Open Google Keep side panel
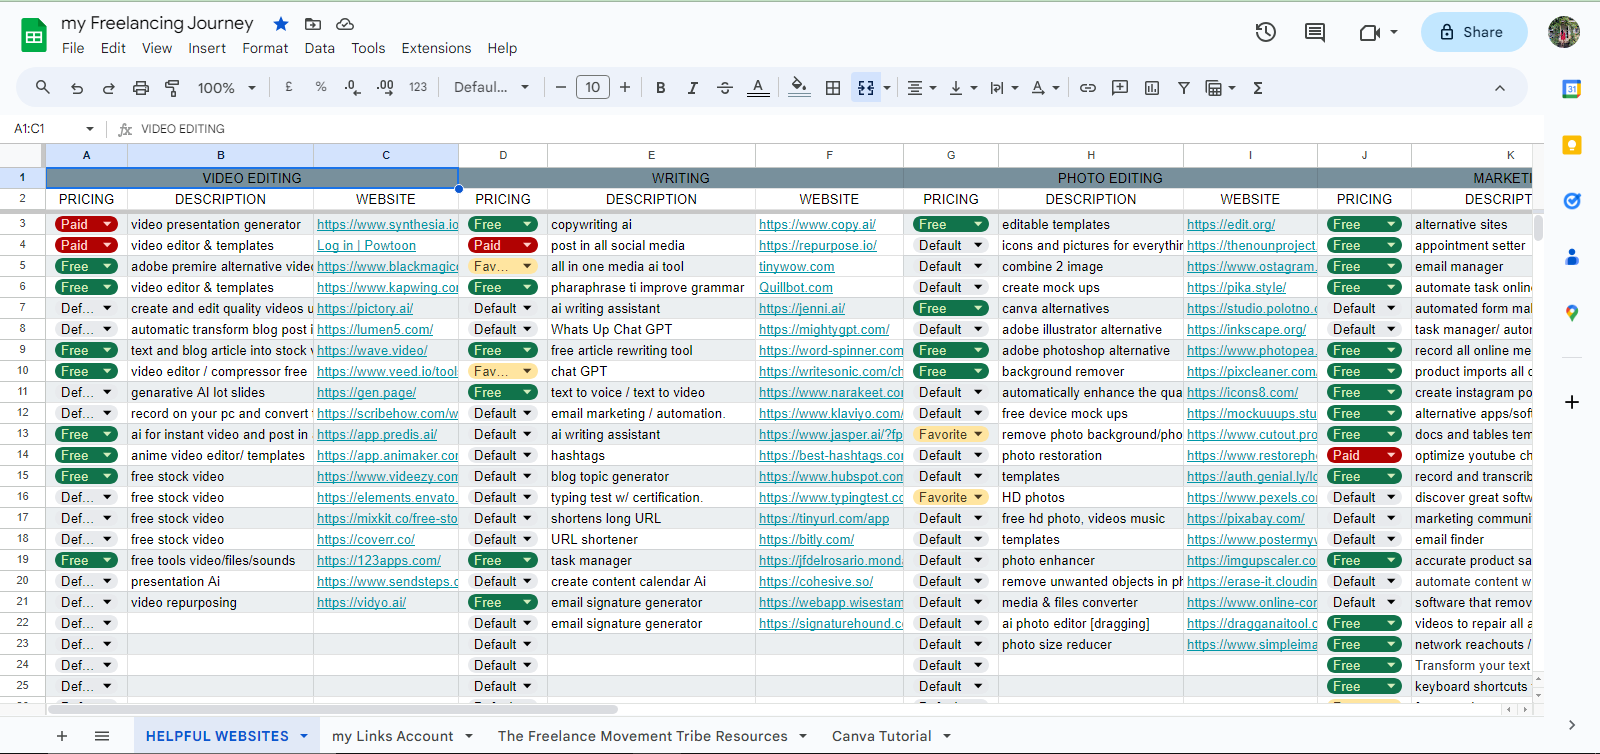Image resolution: width=1600 pixels, height=754 pixels. [1572, 145]
